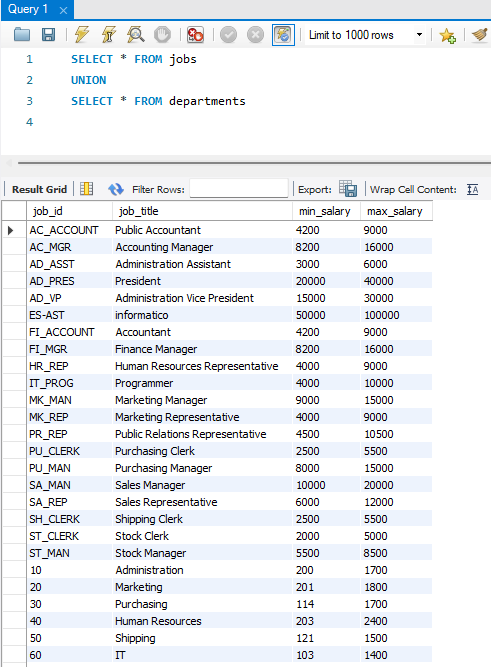This screenshot has height=667, width=491.
Task: Rollback transaction with the X circle icon
Action: click(x=255, y=34)
